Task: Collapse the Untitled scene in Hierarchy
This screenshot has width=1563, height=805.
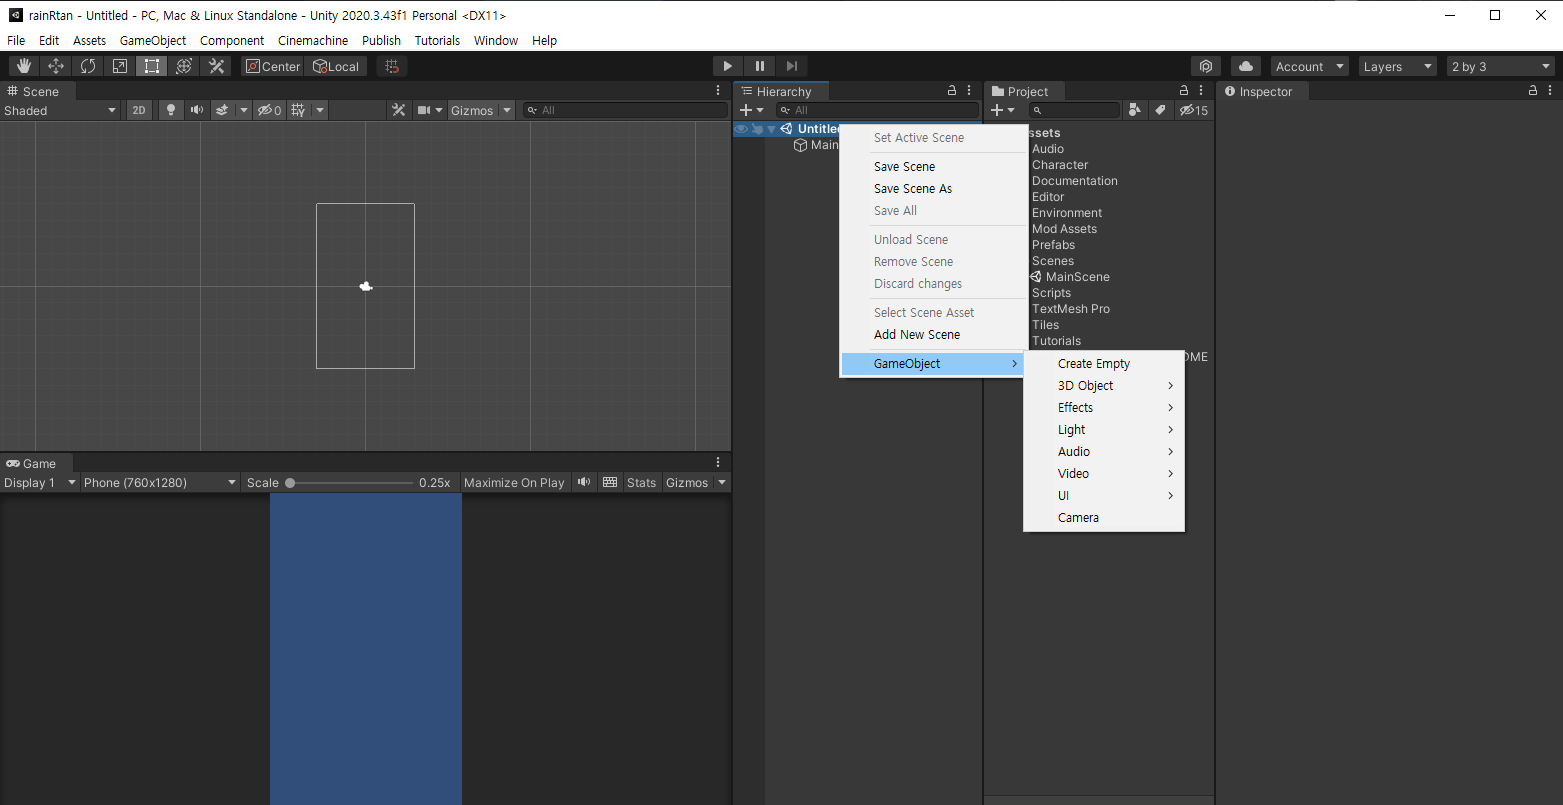Action: click(771, 129)
